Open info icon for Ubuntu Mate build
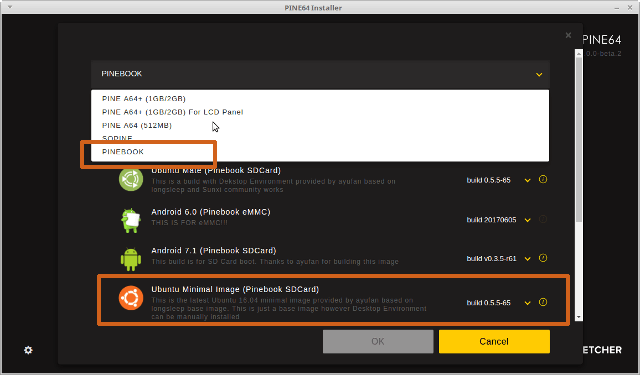 (x=542, y=179)
